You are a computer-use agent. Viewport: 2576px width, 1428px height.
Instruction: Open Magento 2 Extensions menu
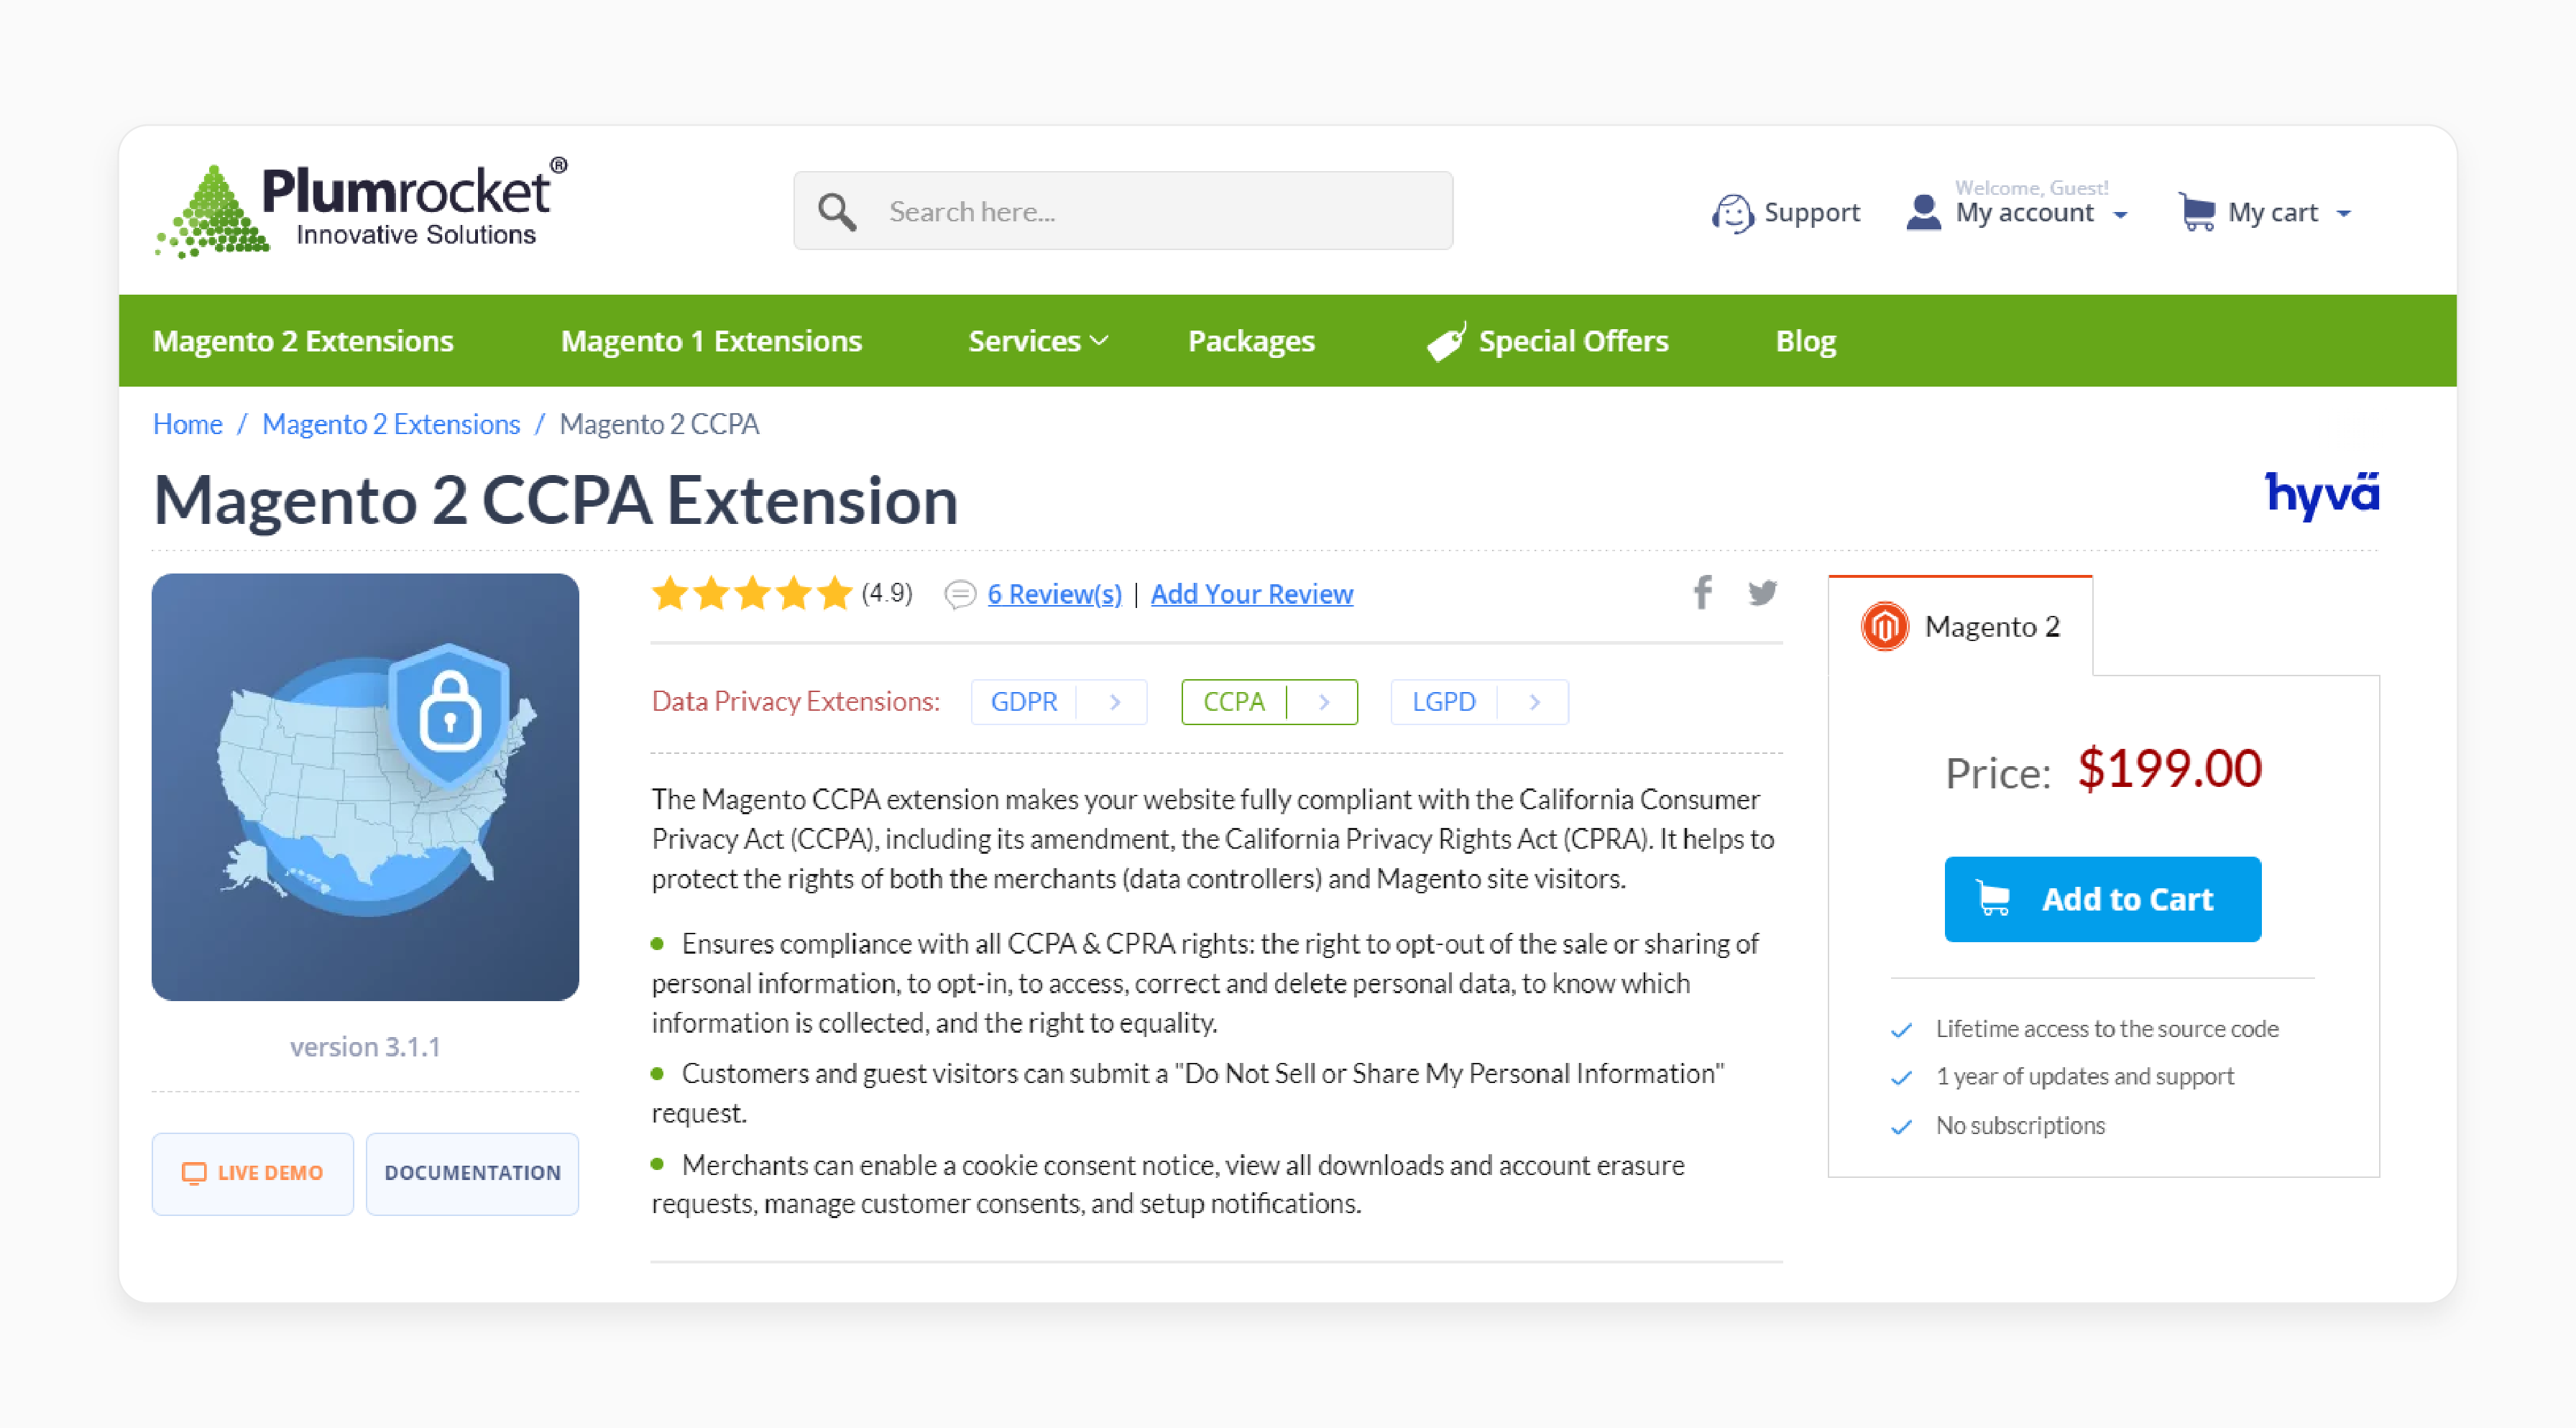(303, 341)
